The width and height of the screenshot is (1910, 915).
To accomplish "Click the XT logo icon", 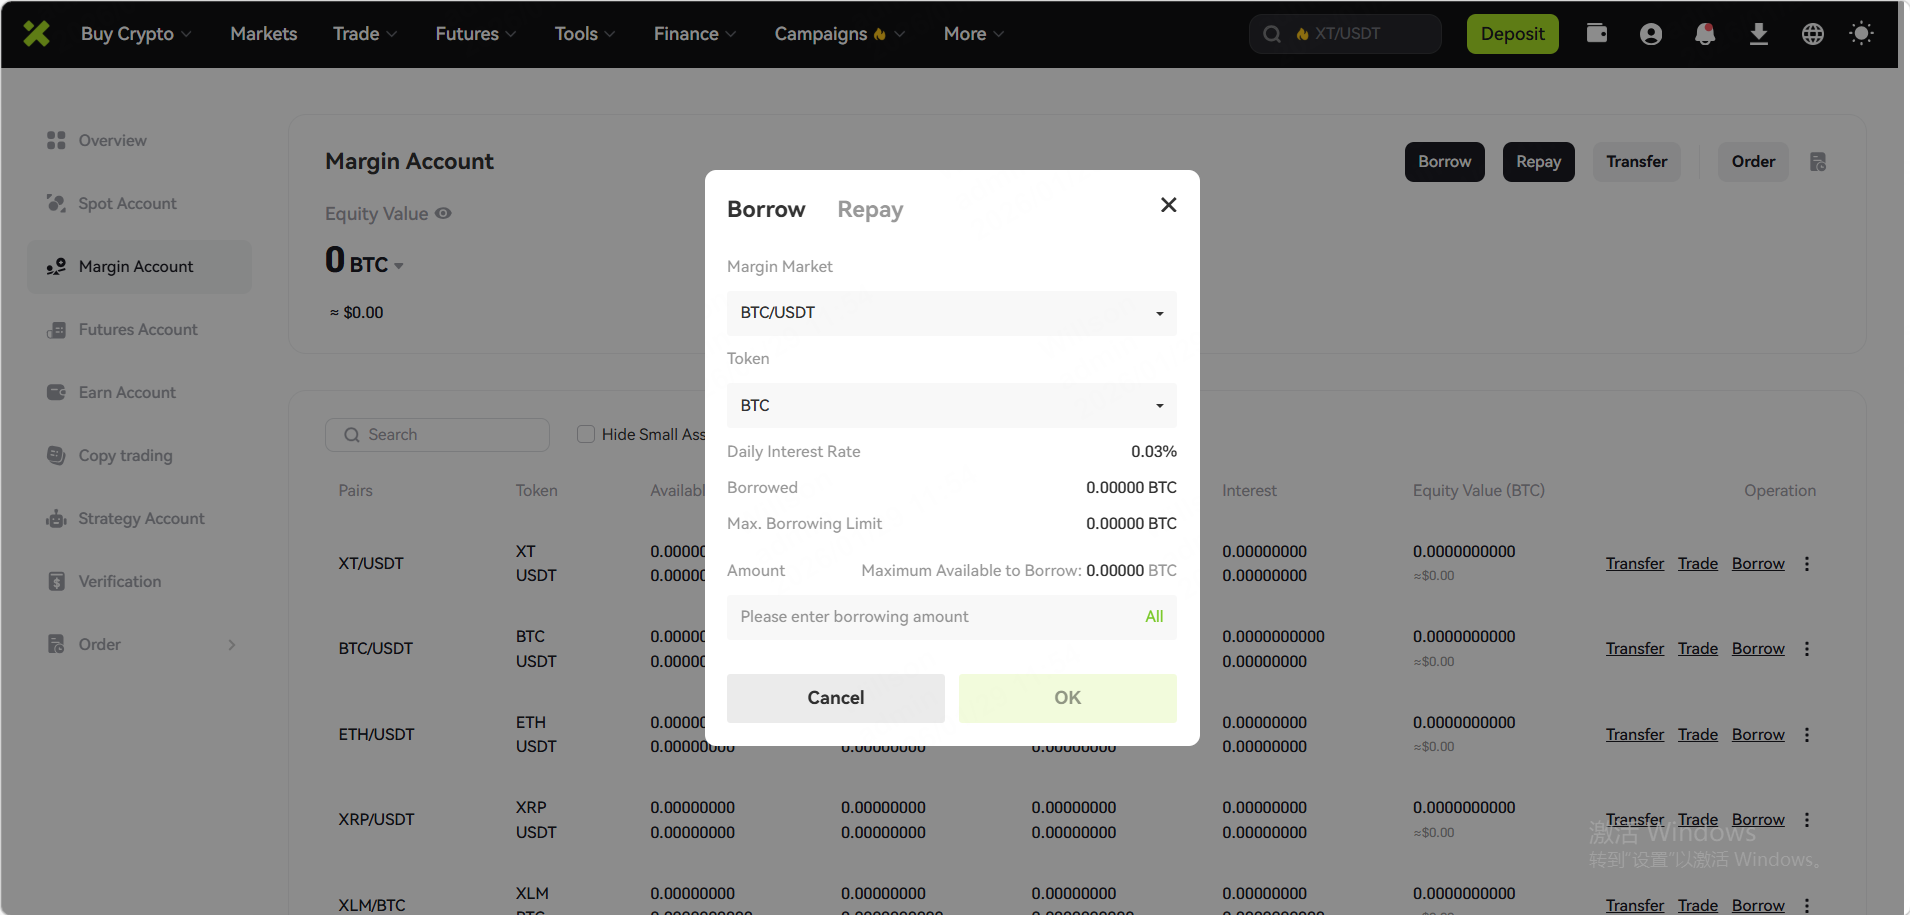I will point(37,34).
